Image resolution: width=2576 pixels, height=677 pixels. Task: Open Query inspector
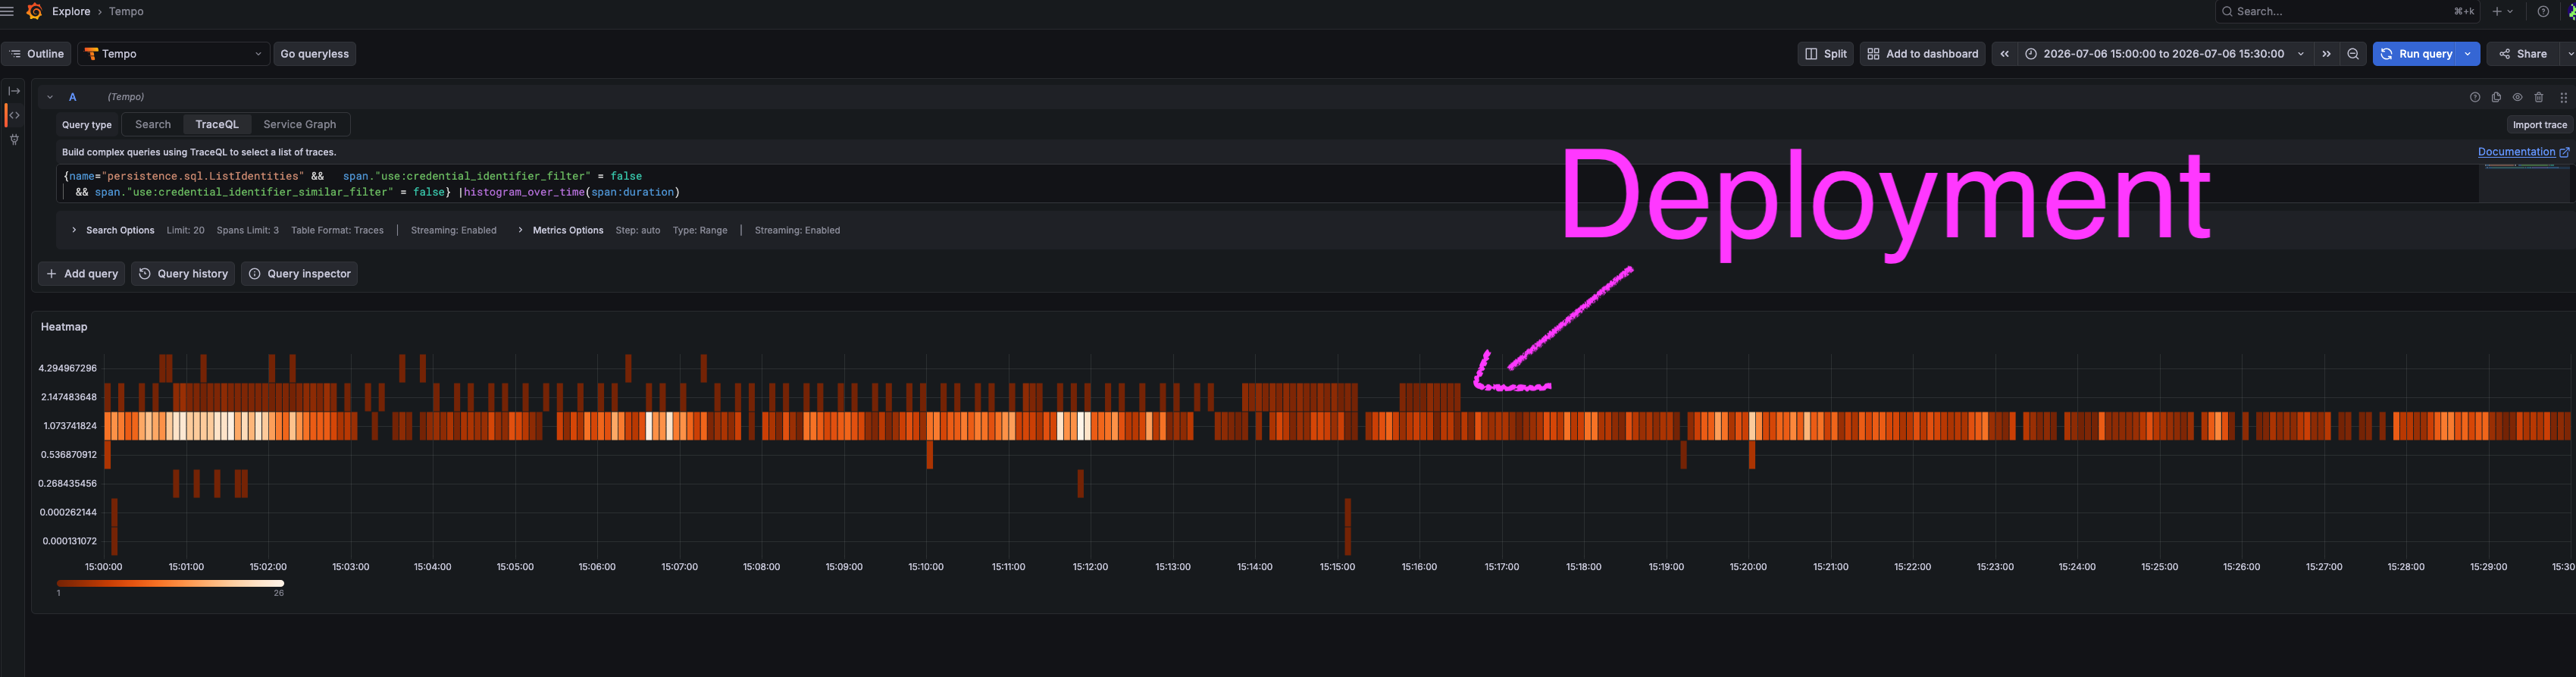tap(299, 274)
